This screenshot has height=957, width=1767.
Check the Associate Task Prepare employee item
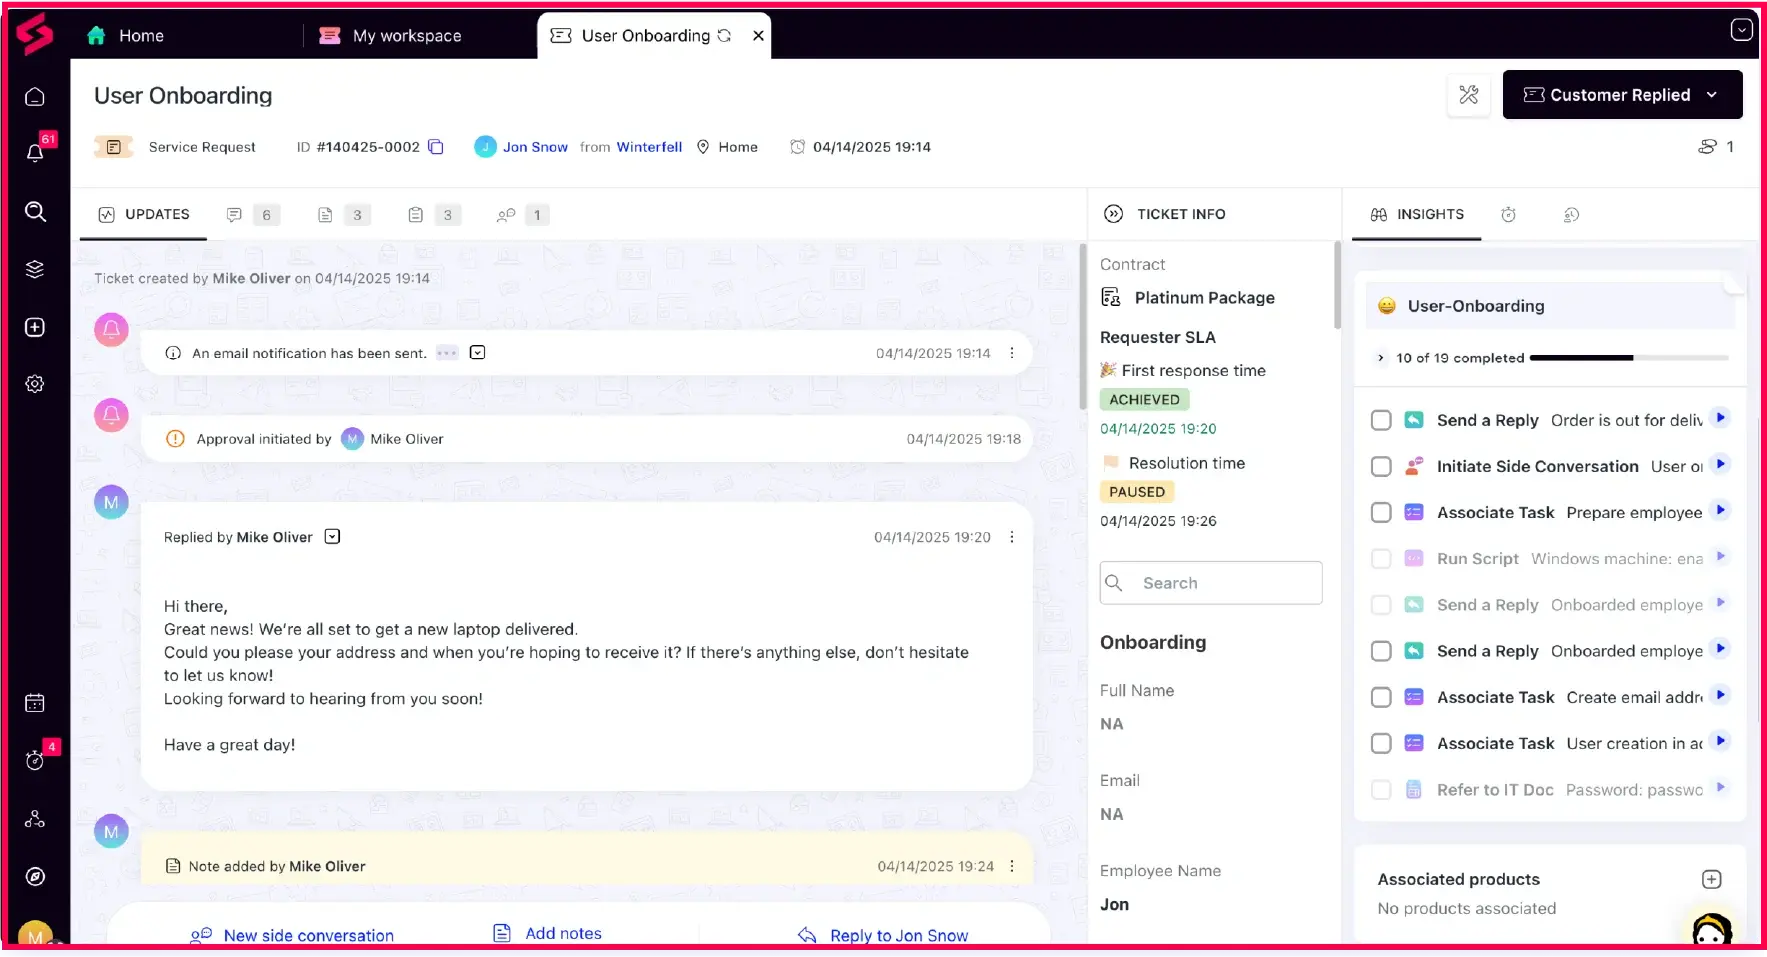point(1381,512)
